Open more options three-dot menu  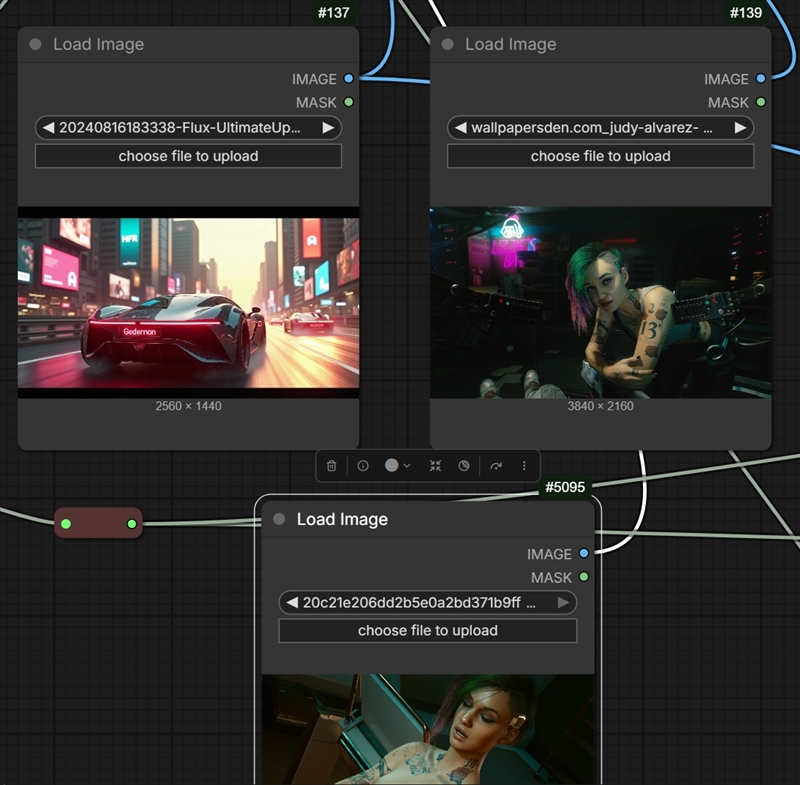point(524,466)
